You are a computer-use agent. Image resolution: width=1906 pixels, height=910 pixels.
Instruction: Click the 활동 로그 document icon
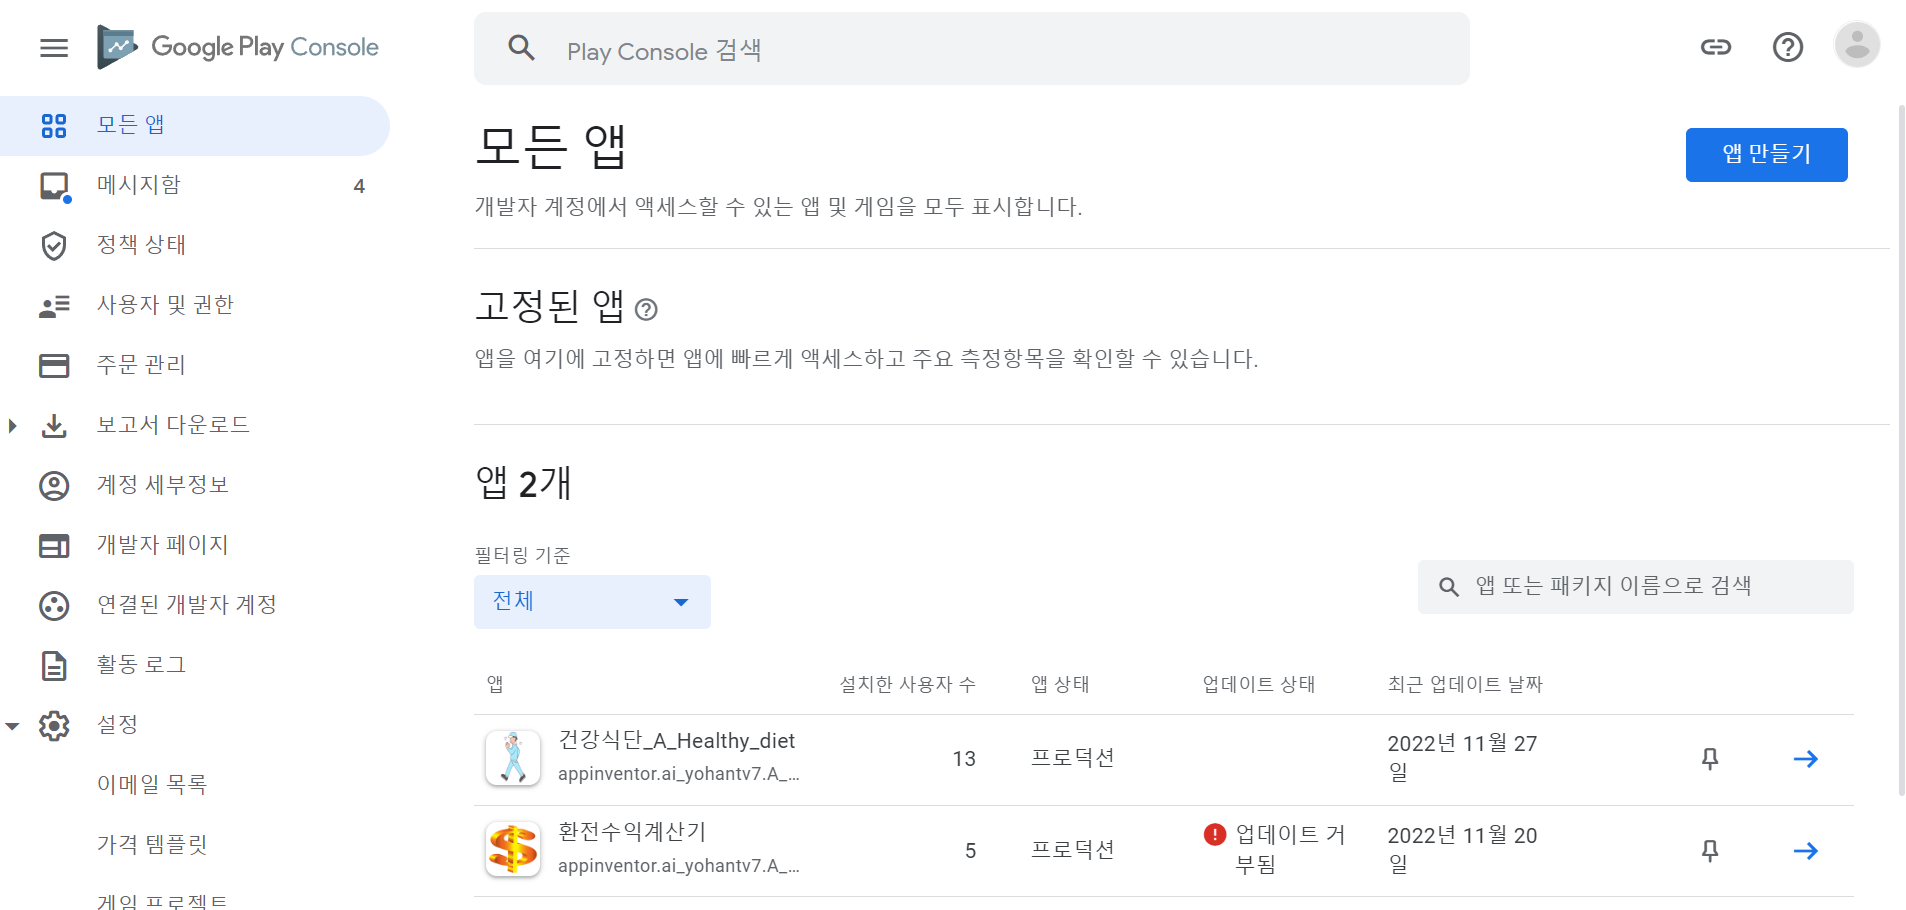point(54,666)
